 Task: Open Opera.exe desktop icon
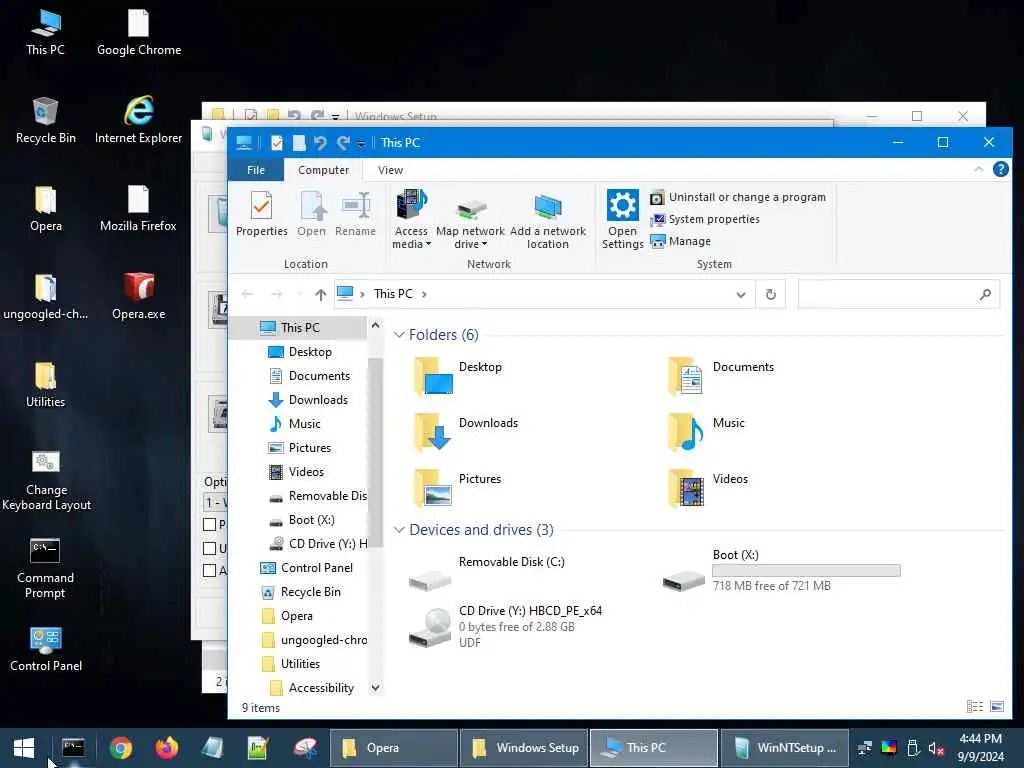(x=138, y=296)
